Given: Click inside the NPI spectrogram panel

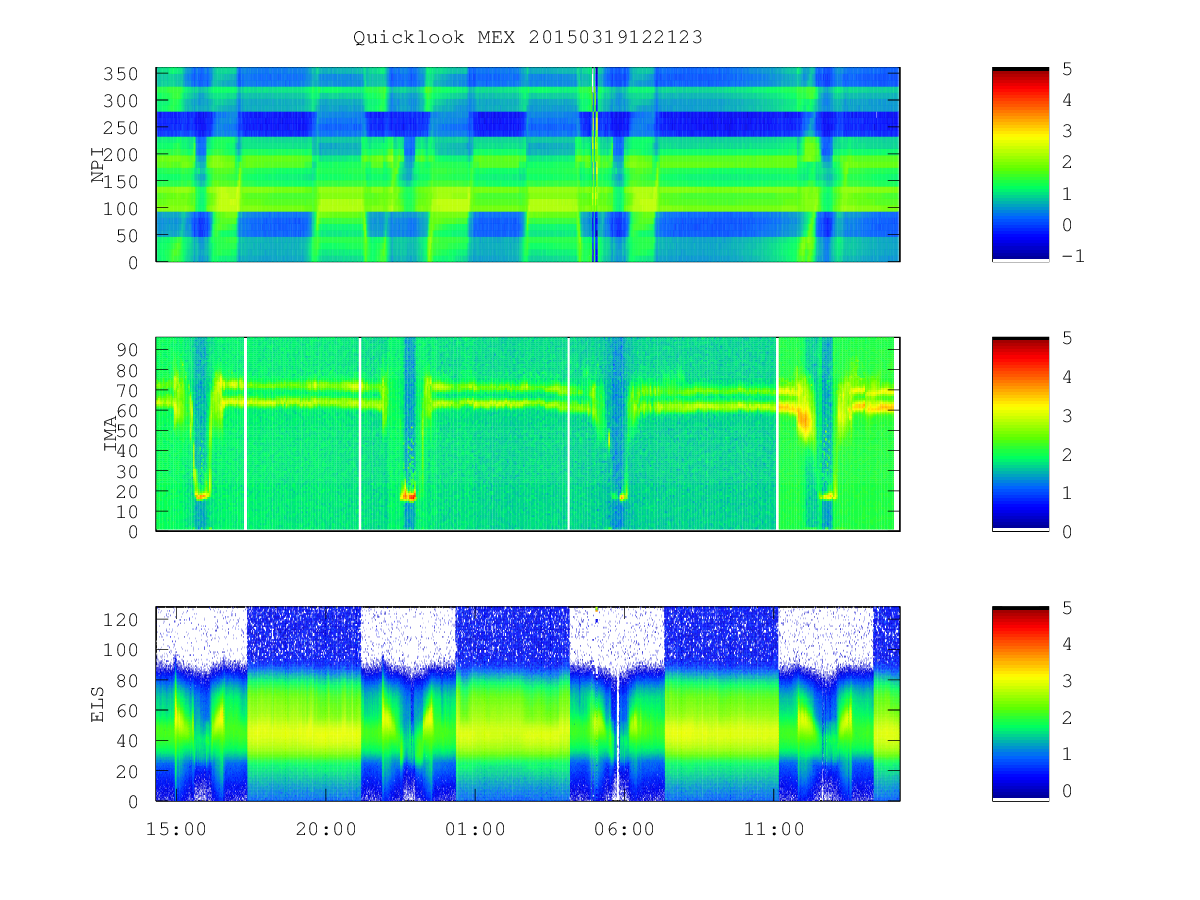Looking at the screenshot, I should [x=528, y=165].
